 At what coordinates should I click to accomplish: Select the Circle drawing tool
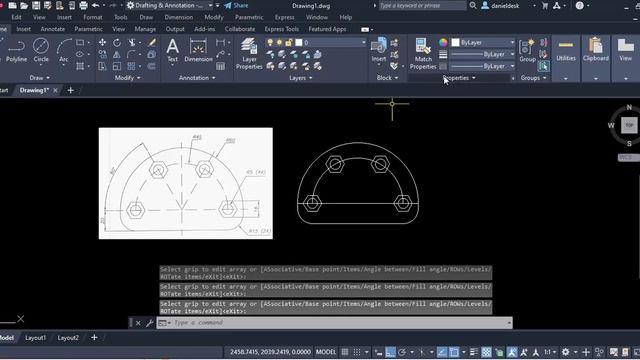tap(41, 50)
